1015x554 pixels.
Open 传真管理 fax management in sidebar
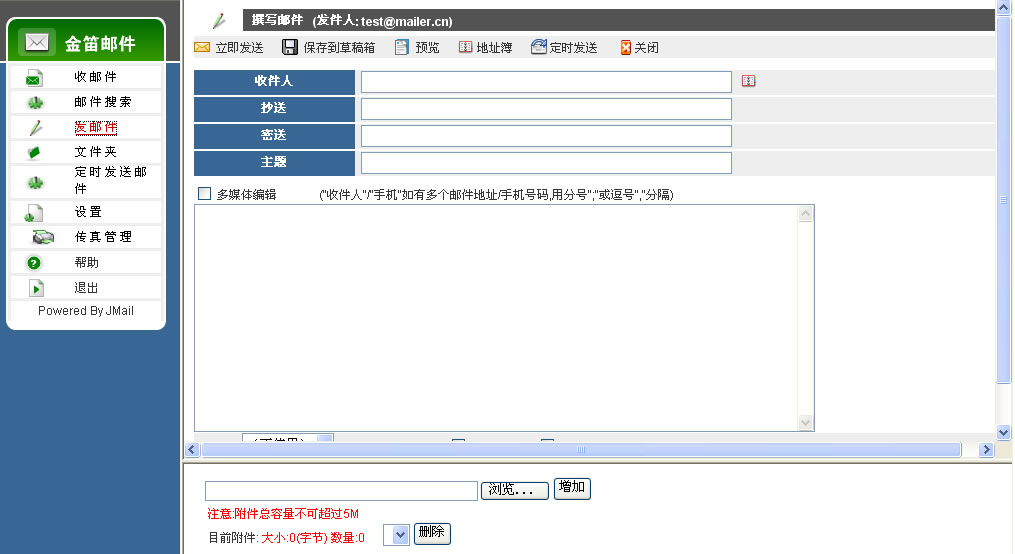(103, 237)
